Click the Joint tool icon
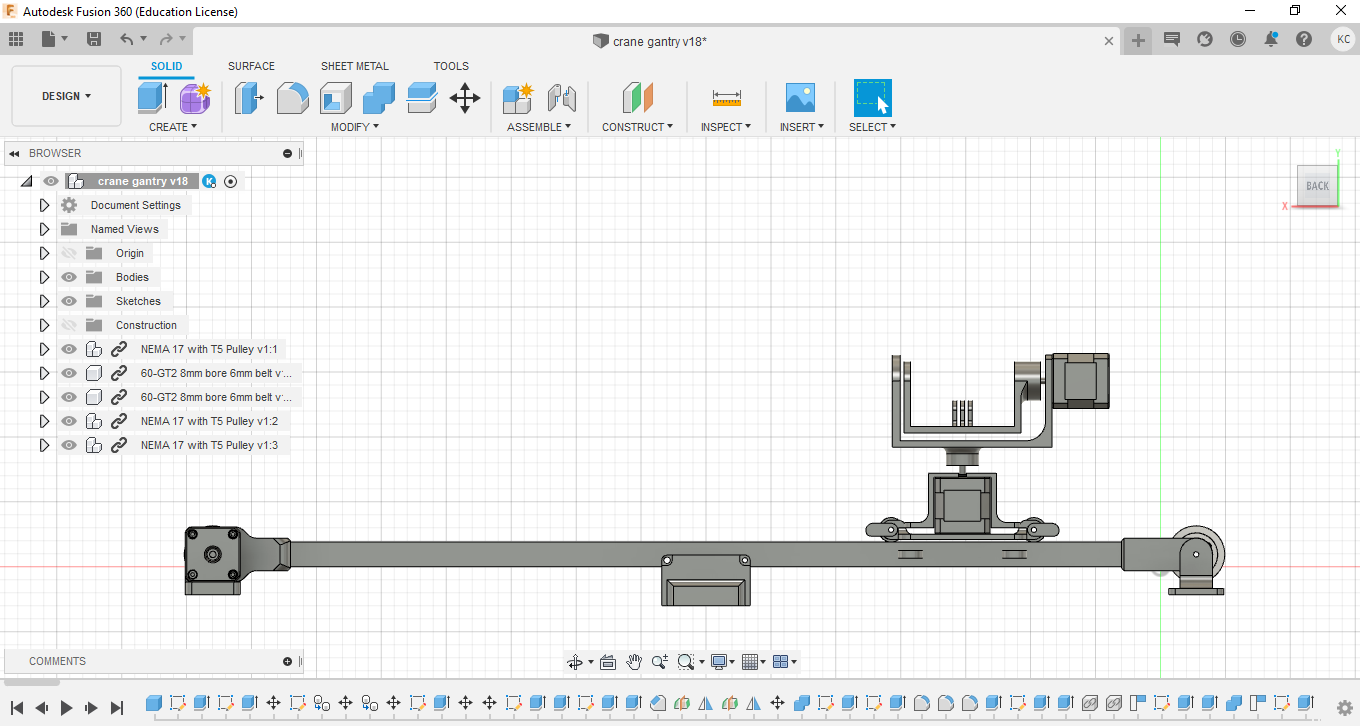 562,98
